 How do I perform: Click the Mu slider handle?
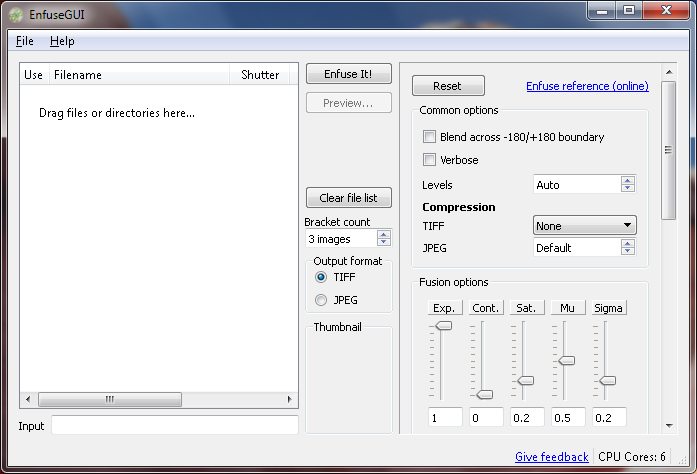click(566, 360)
